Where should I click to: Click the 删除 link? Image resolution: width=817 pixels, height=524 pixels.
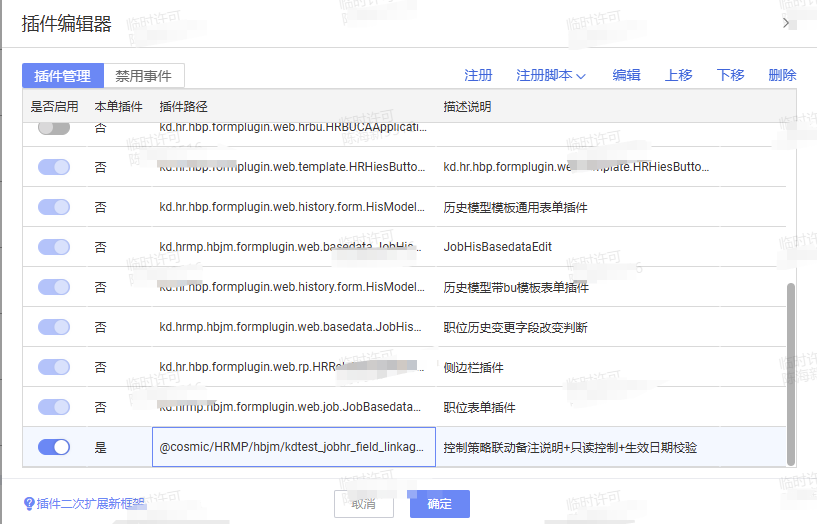coord(782,76)
